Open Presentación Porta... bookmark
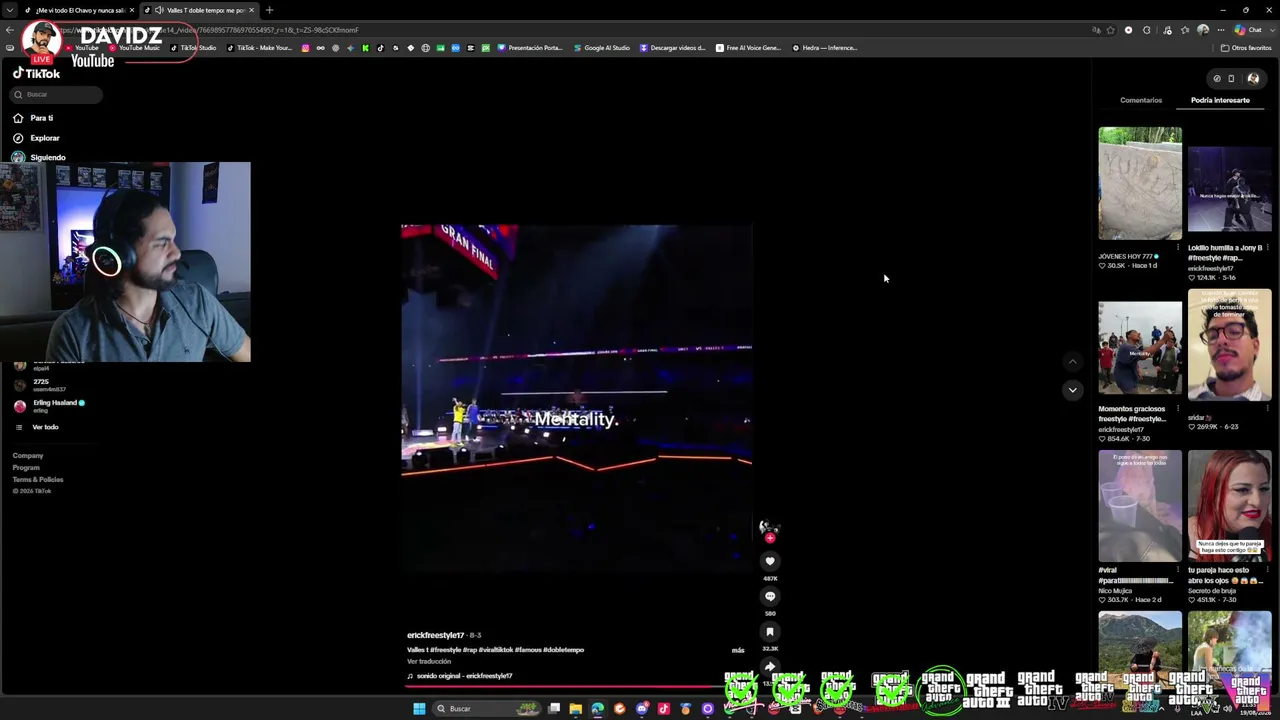 click(531, 48)
